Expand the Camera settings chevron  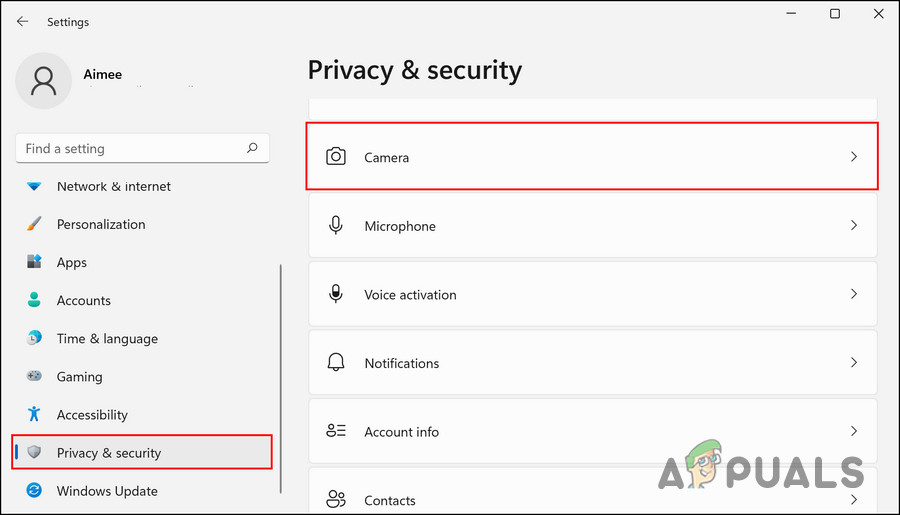pos(853,157)
